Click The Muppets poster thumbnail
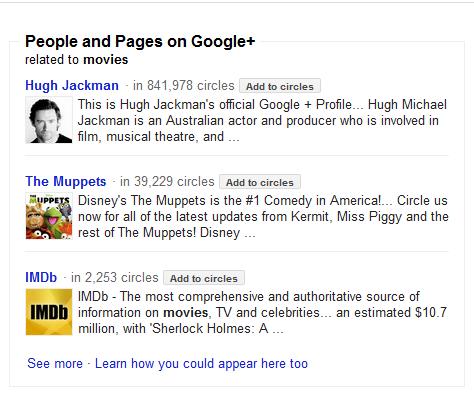The width and height of the screenshot is (474, 398). (x=49, y=216)
